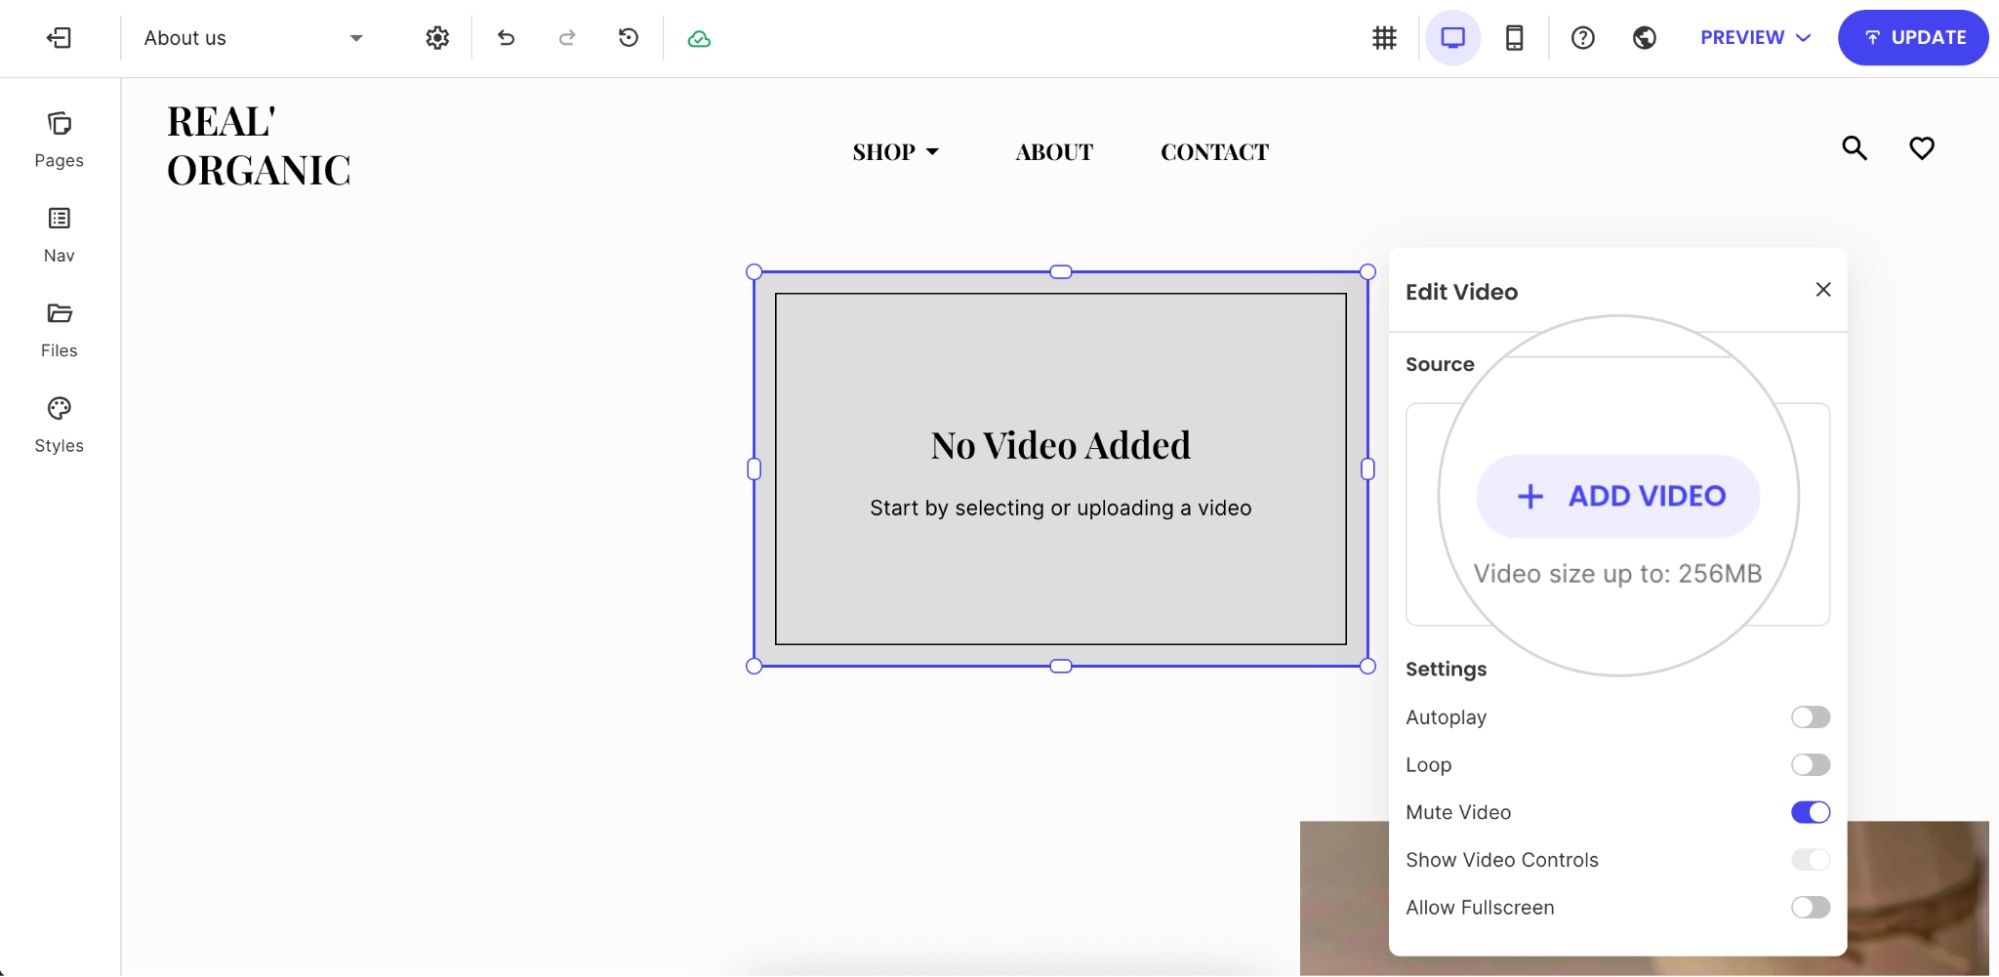Screen dimensions: 1999x977
Task: Click the REAL' ORGANIC site logo
Action: tap(259, 146)
